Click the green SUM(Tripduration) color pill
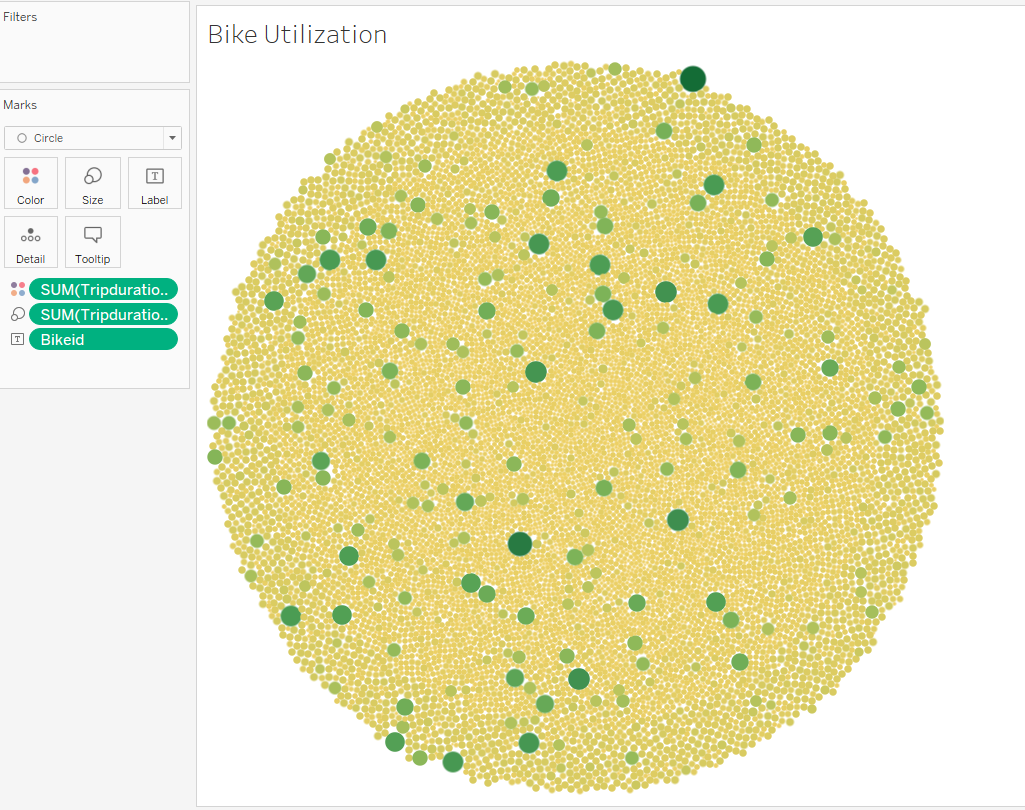Image resolution: width=1025 pixels, height=810 pixels. 103,289
